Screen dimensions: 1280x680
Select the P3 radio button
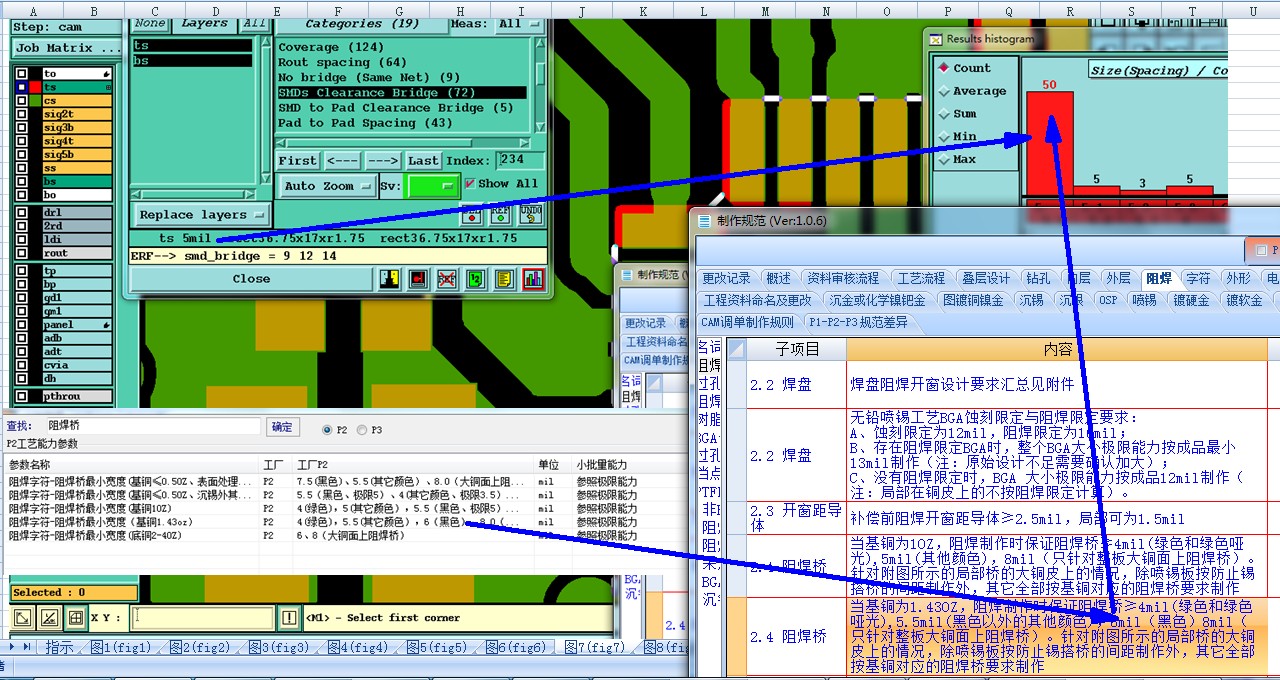pos(362,429)
